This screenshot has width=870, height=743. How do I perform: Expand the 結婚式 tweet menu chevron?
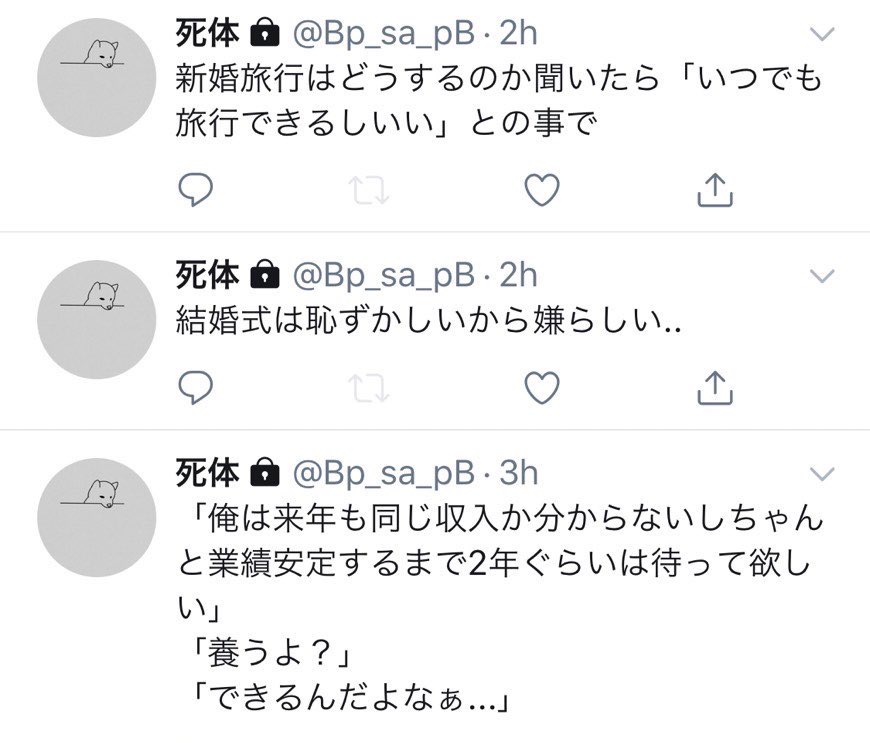coord(821,274)
